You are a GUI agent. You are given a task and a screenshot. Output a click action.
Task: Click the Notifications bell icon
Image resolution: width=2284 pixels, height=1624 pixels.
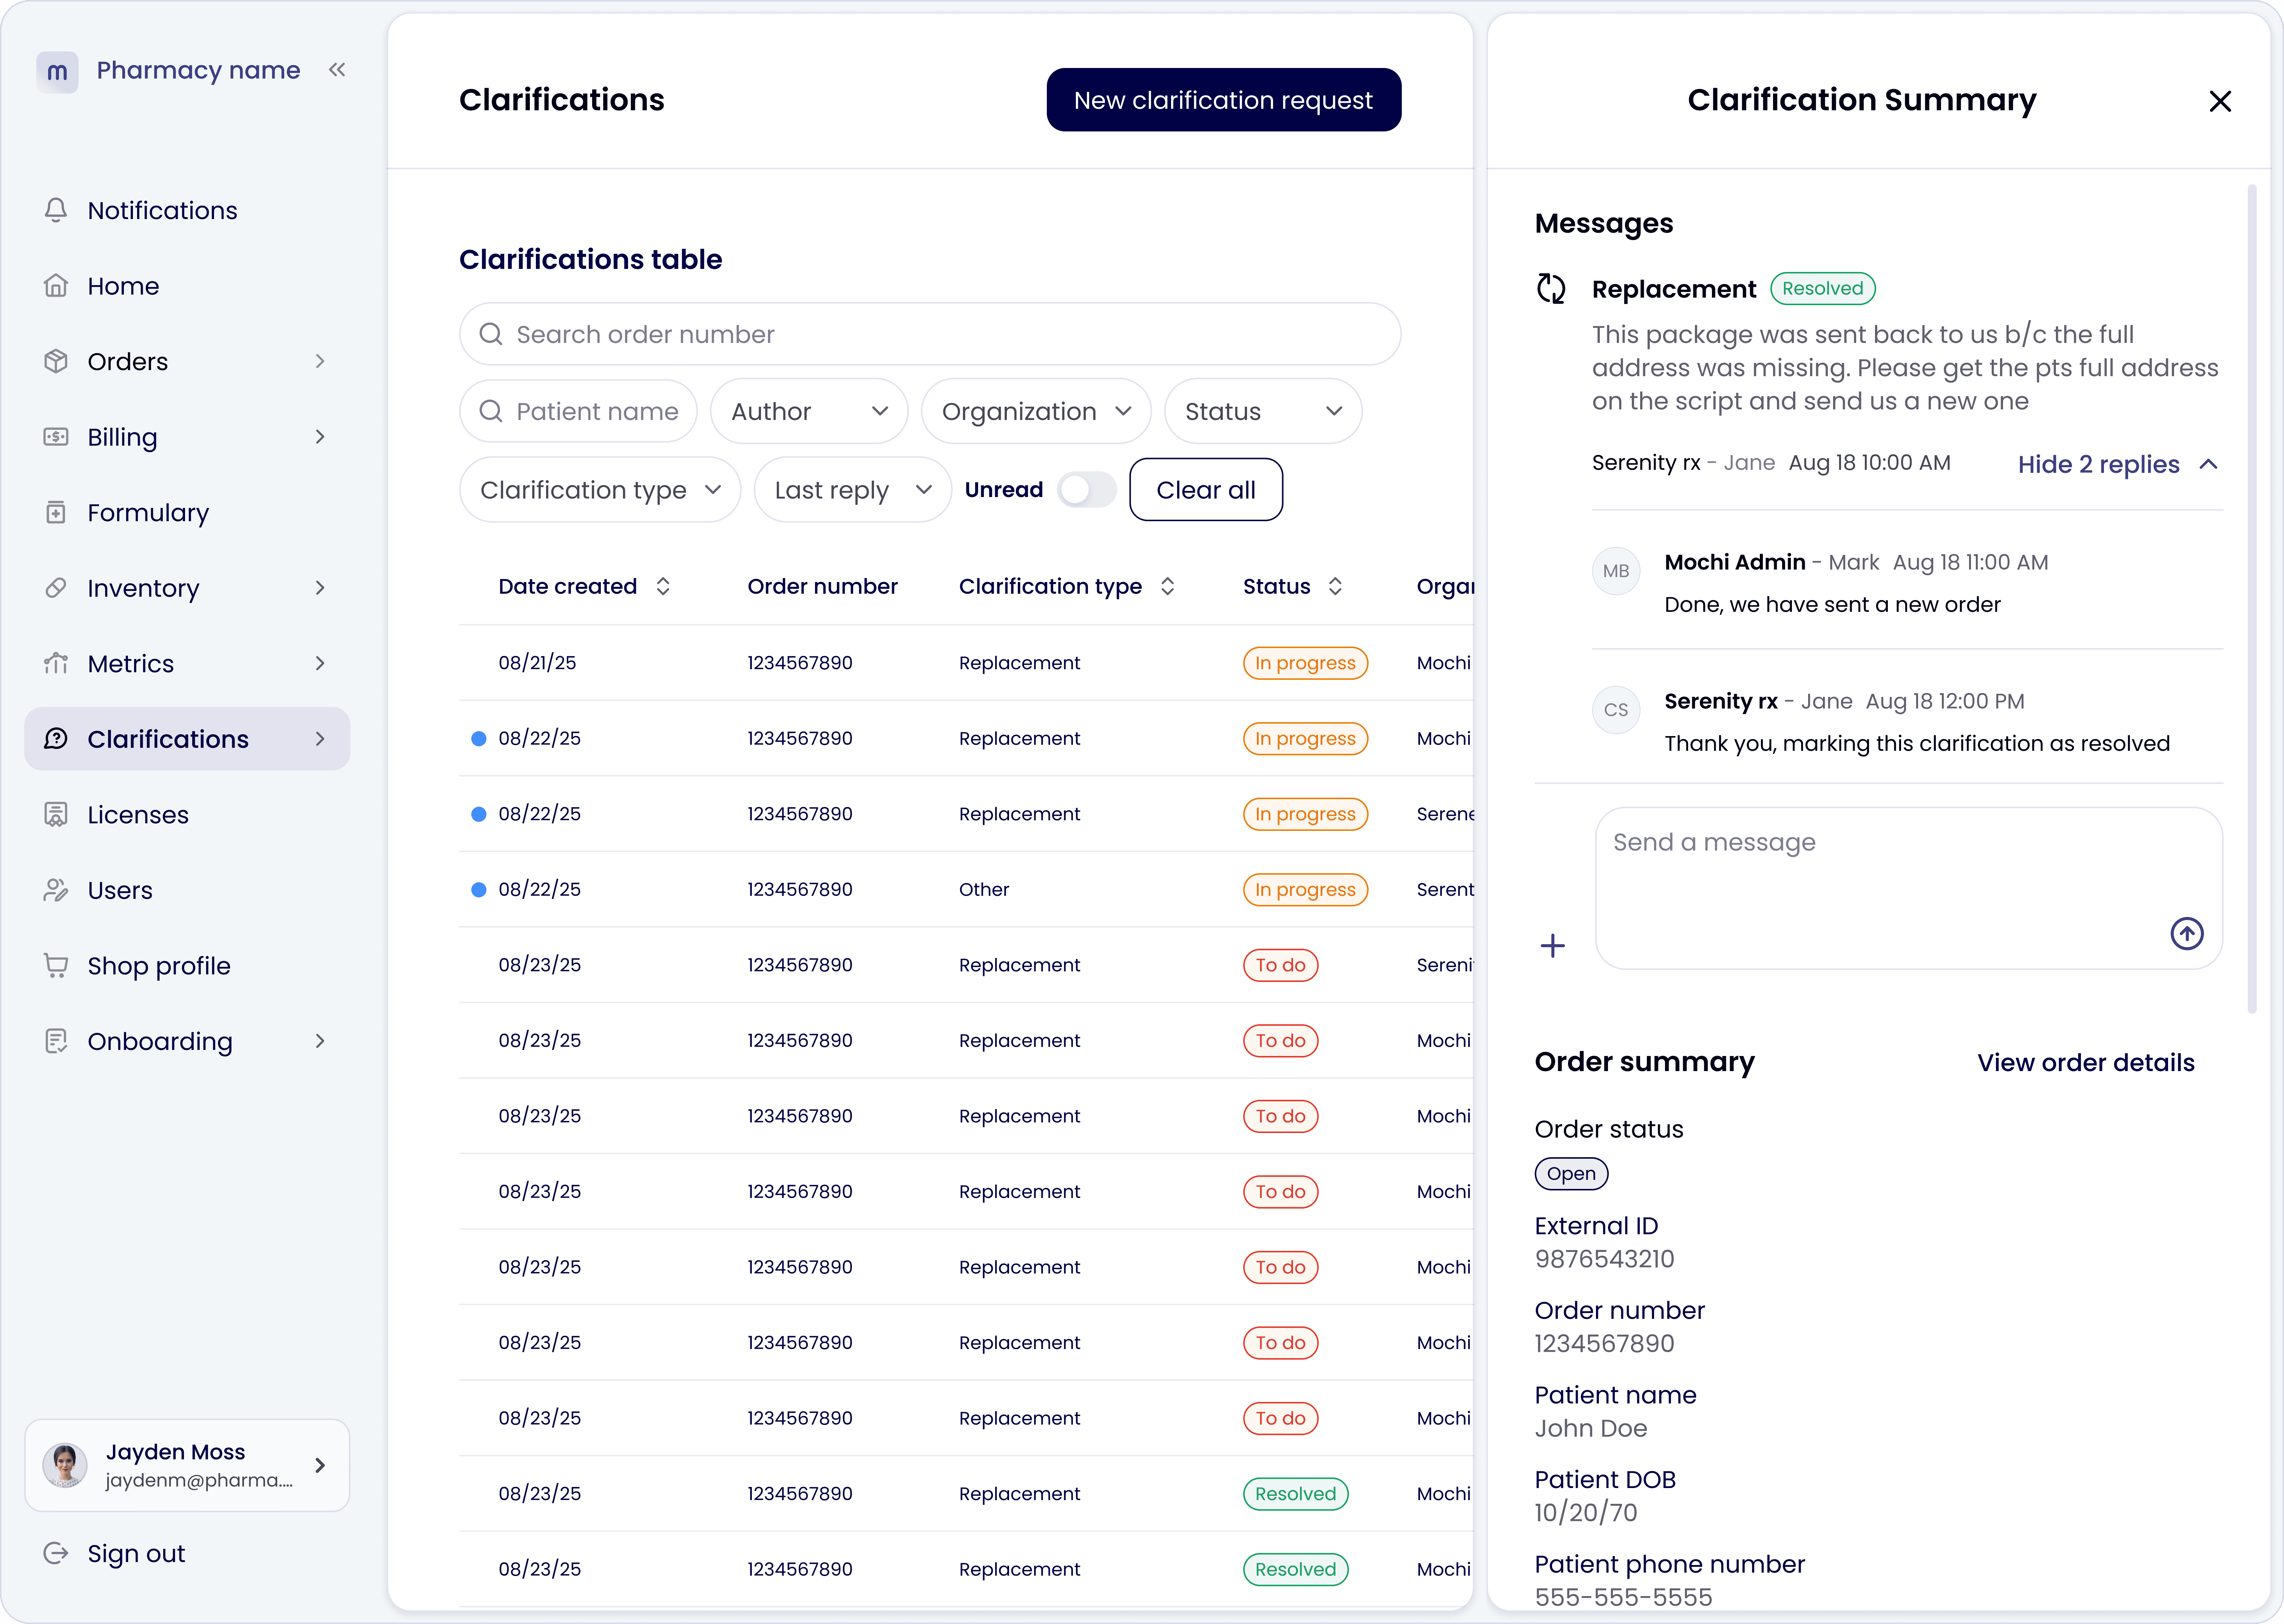tap(56, 210)
